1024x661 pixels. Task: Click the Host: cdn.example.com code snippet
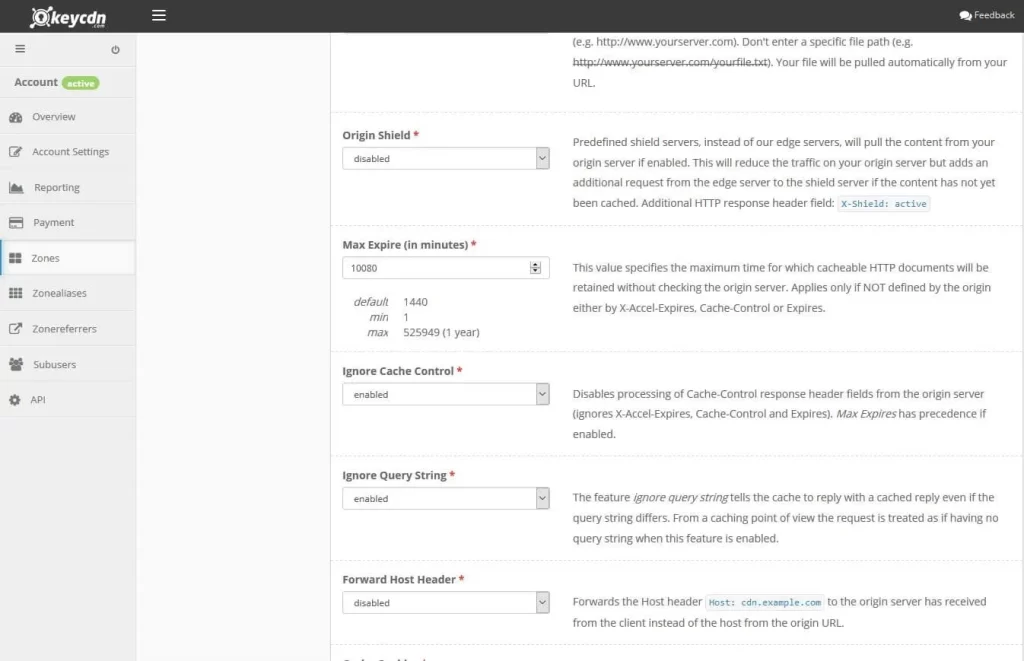click(765, 602)
